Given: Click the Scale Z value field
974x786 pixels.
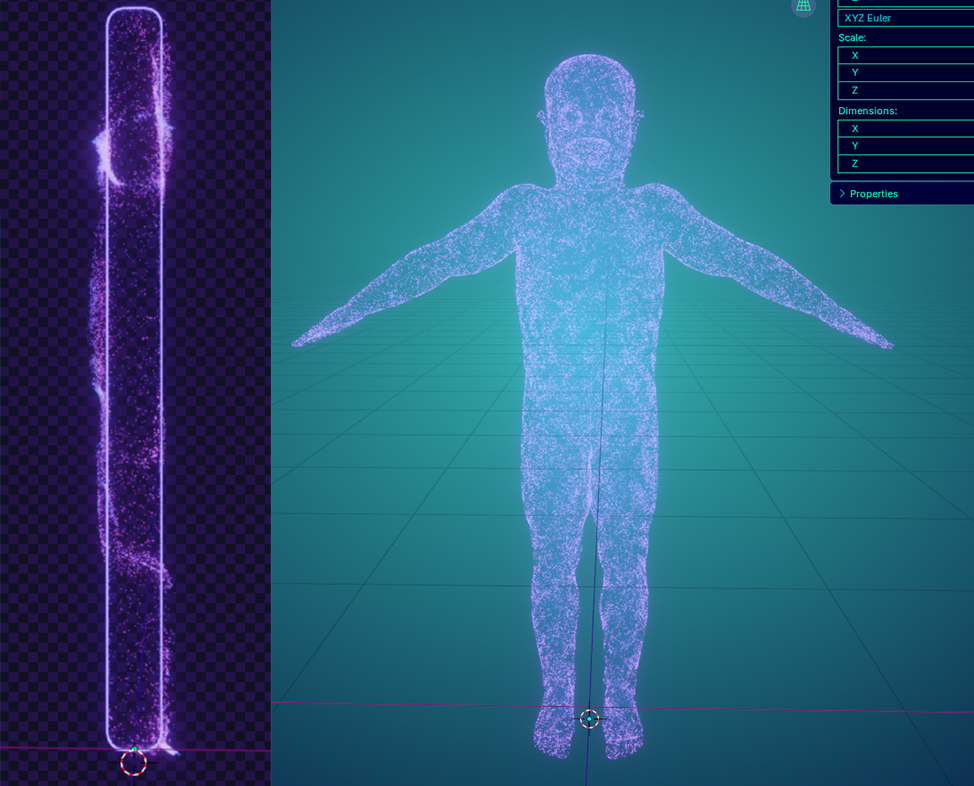Looking at the screenshot, I should [905, 90].
